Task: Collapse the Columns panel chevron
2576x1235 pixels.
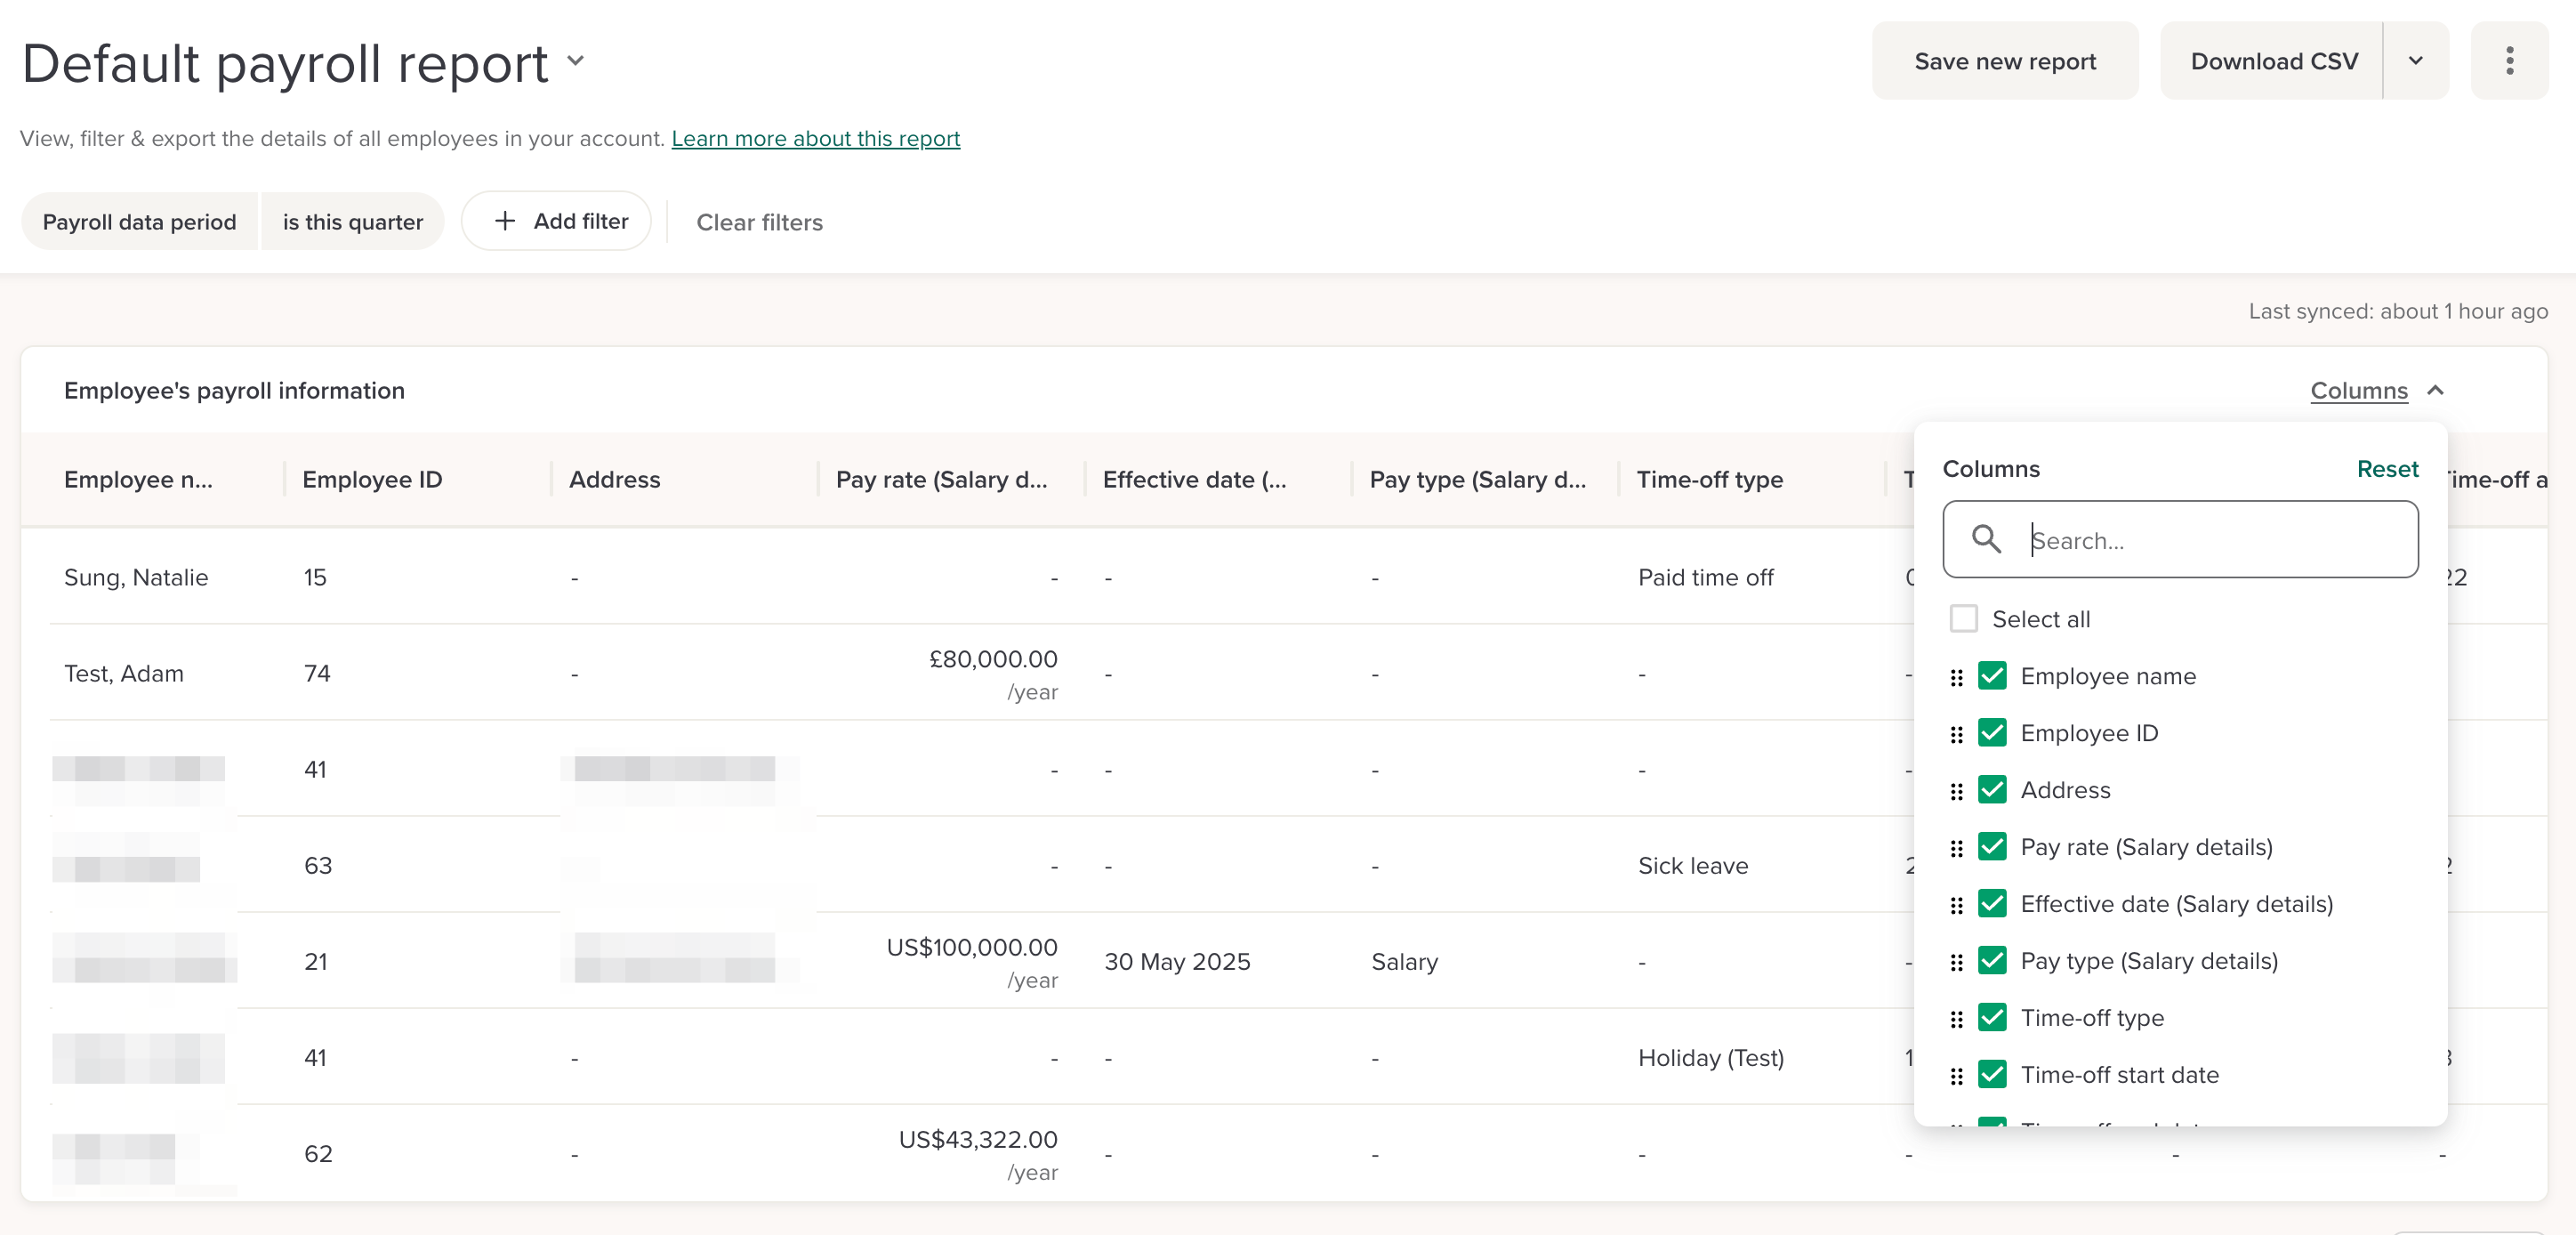Action: coord(2435,391)
